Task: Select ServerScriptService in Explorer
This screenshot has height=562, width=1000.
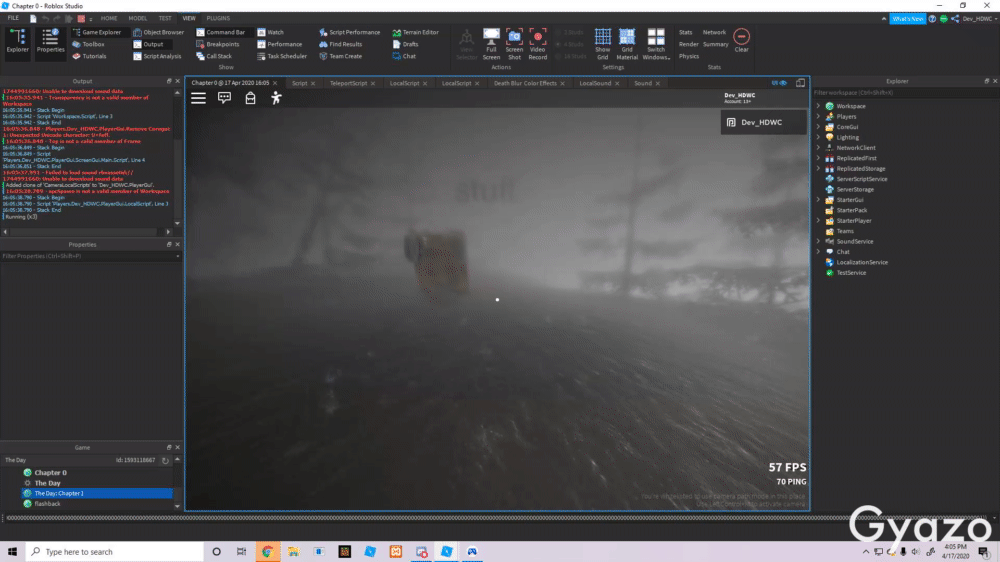Action: pos(861,179)
